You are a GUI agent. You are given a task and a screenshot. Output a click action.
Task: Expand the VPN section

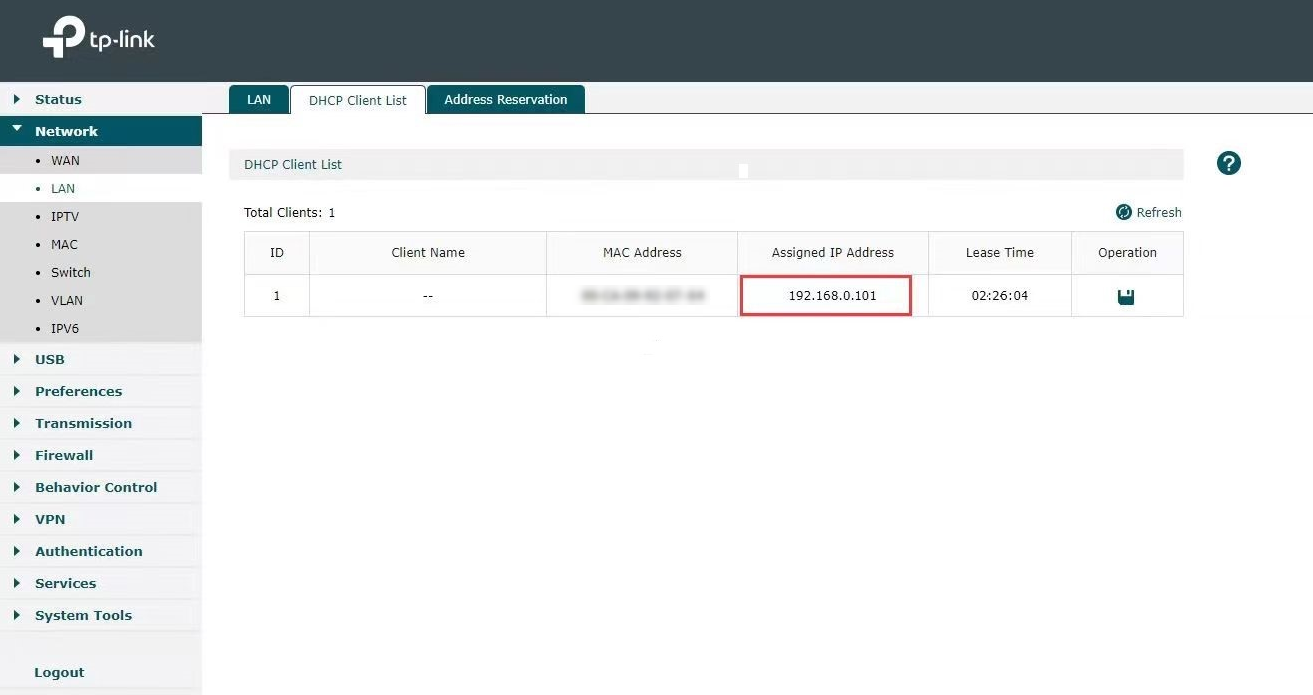pyautogui.click(x=49, y=519)
